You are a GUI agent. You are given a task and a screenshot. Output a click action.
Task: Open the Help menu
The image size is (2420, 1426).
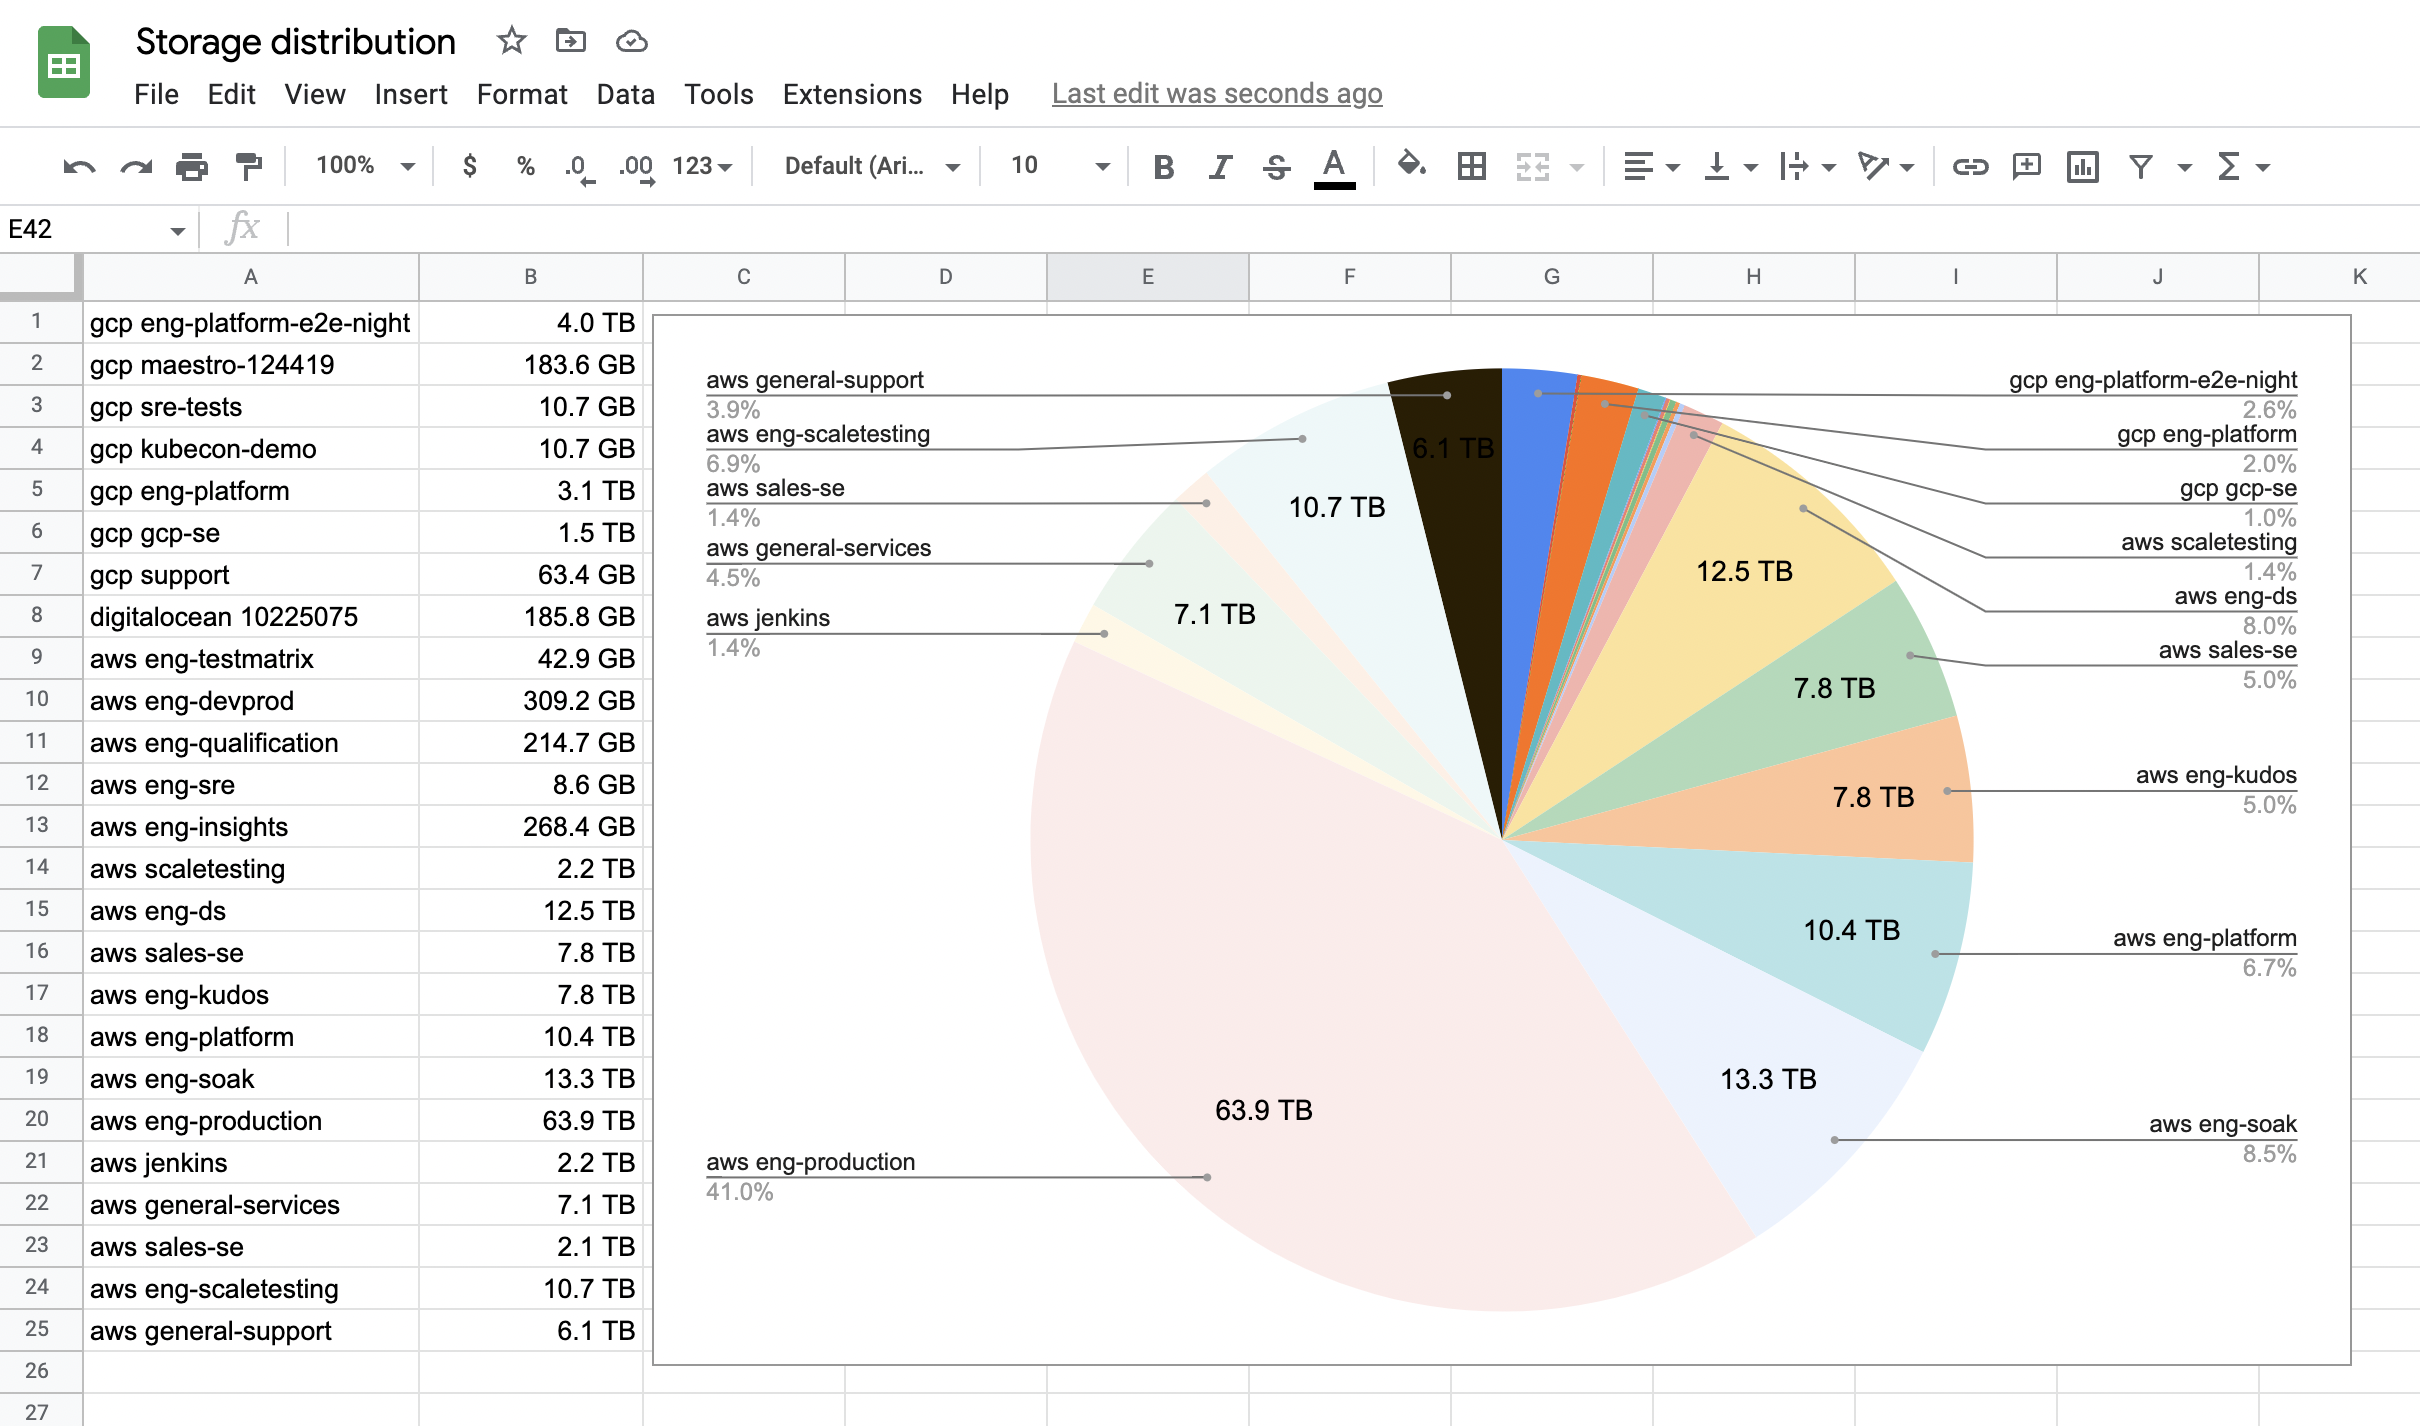pos(979,94)
